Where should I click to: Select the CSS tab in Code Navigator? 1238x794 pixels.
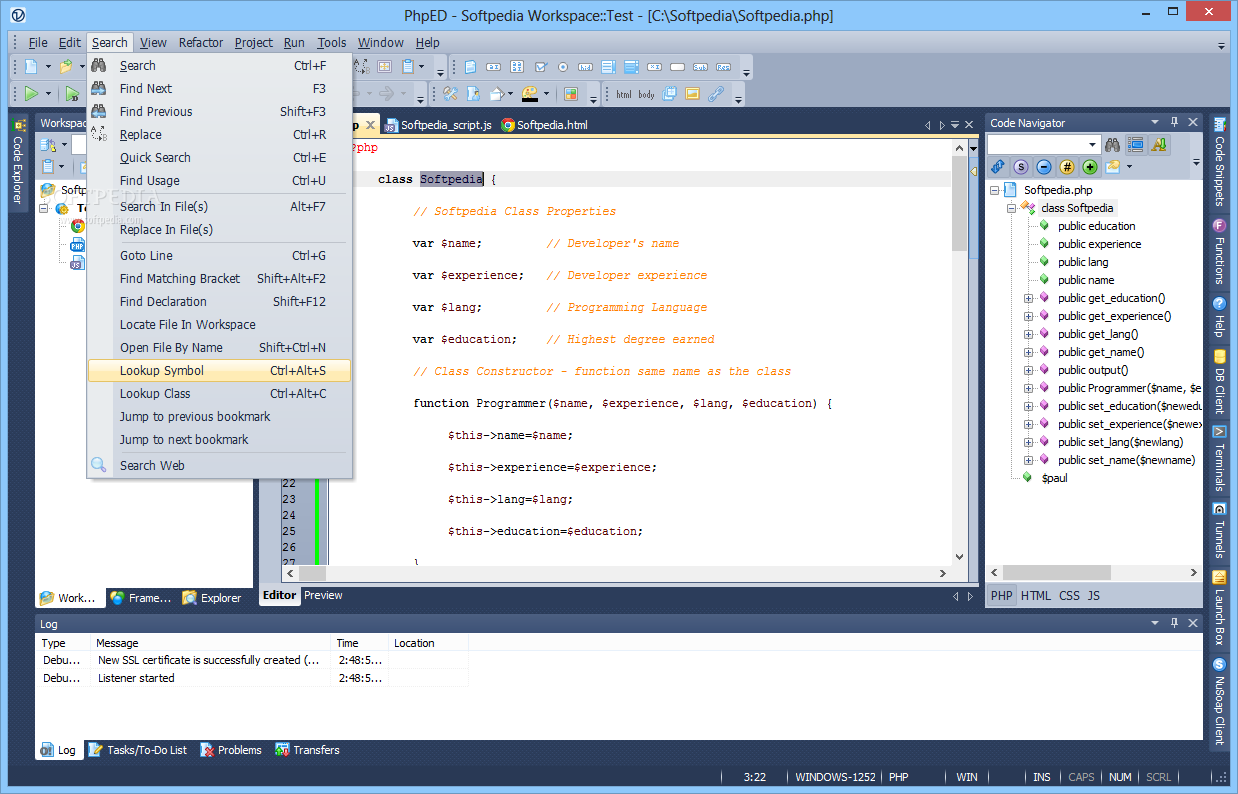(1069, 595)
